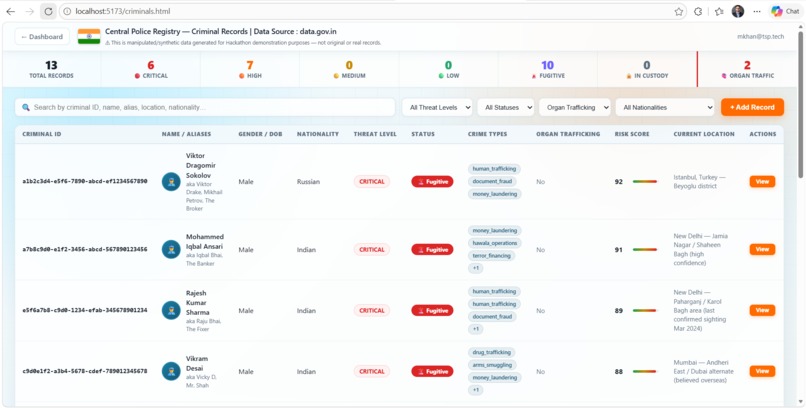Click risk score bar for score 92

click(645, 181)
